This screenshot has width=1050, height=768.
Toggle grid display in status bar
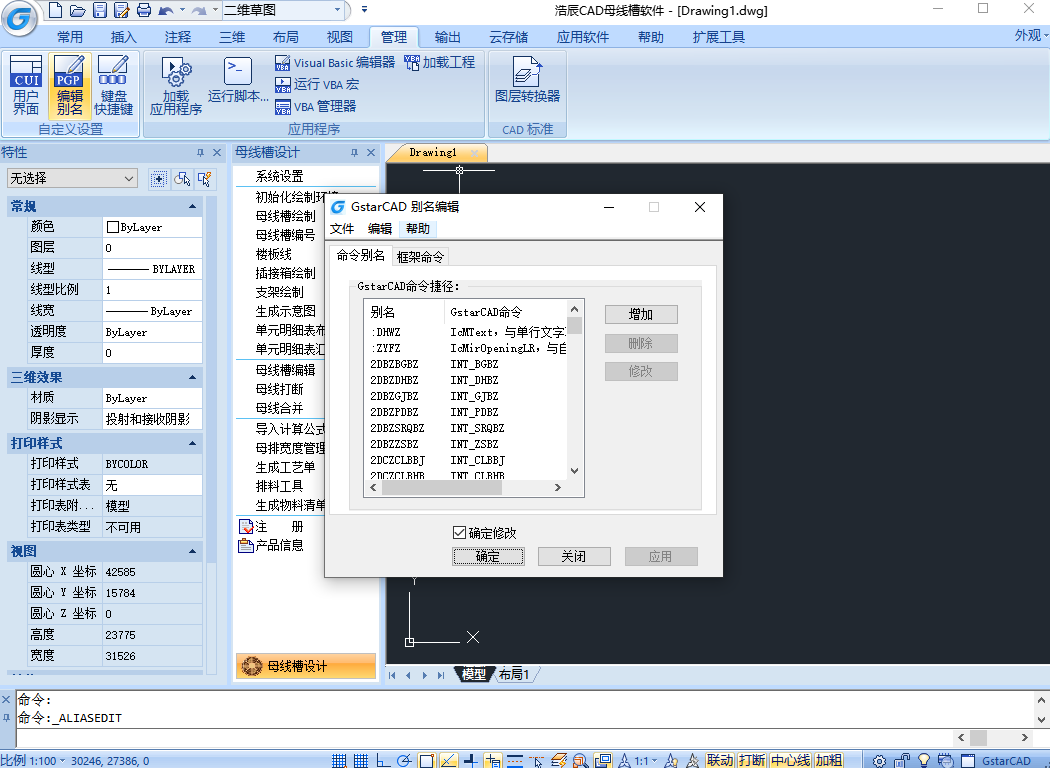(361, 761)
